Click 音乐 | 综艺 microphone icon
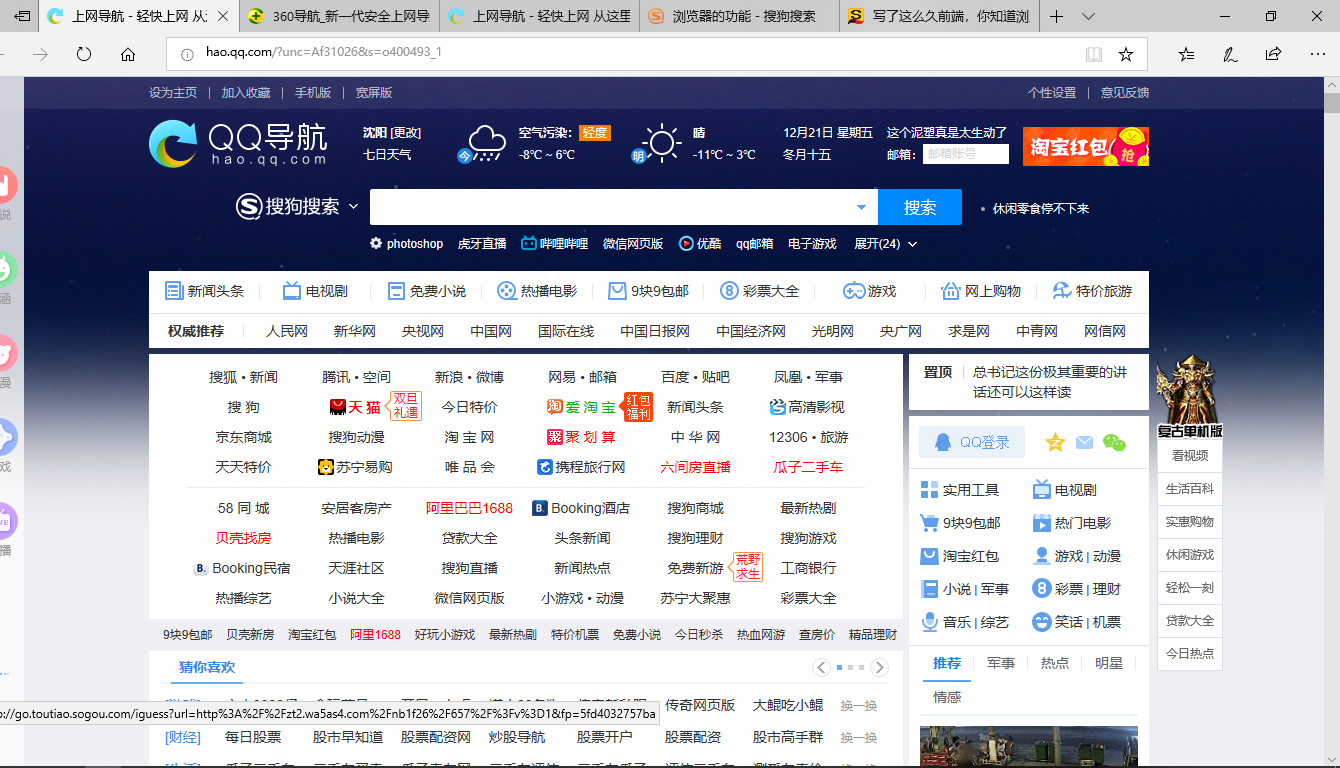1340x768 pixels. coord(930,622)
